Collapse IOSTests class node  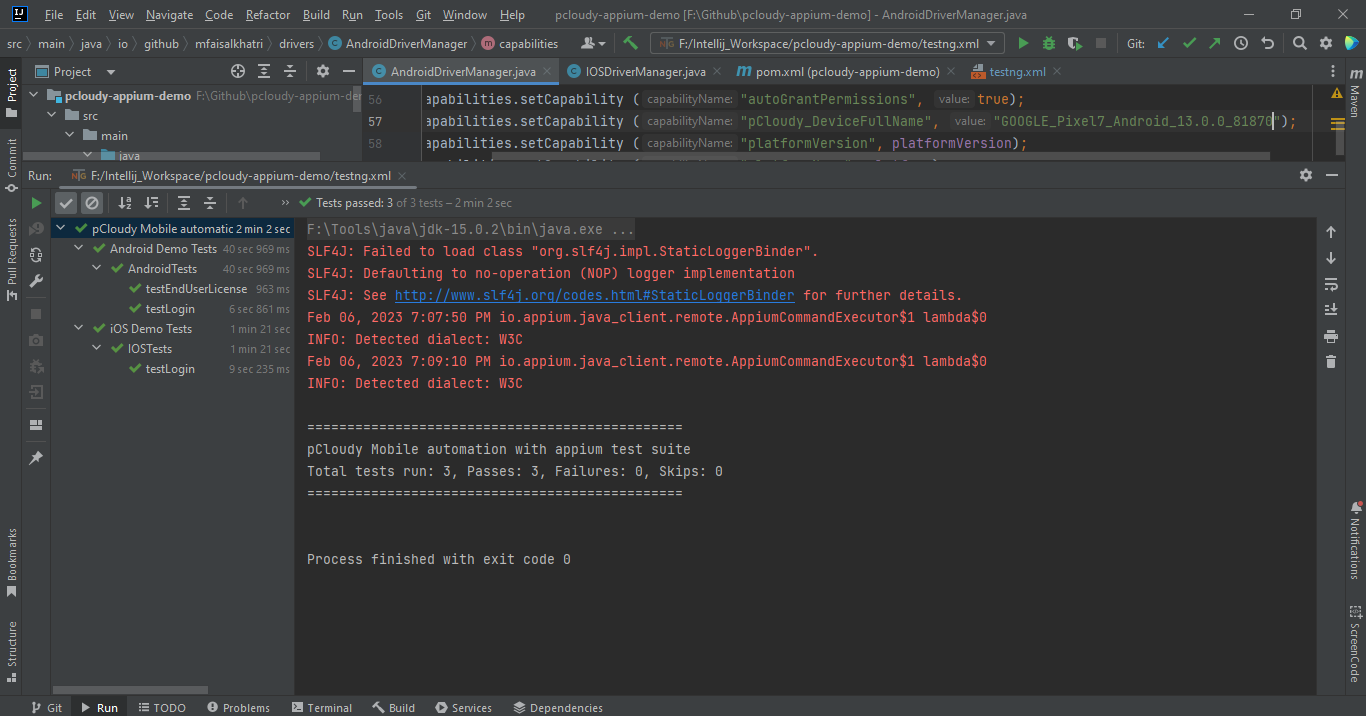(x=97, y=349)
